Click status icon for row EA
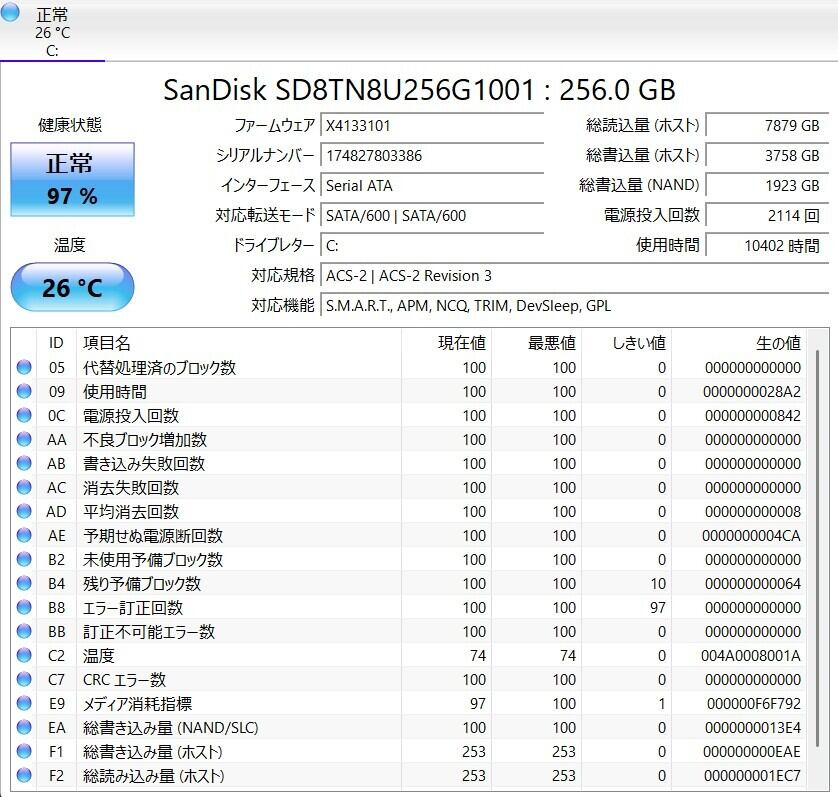838x797 pixels. coord(24,727)
